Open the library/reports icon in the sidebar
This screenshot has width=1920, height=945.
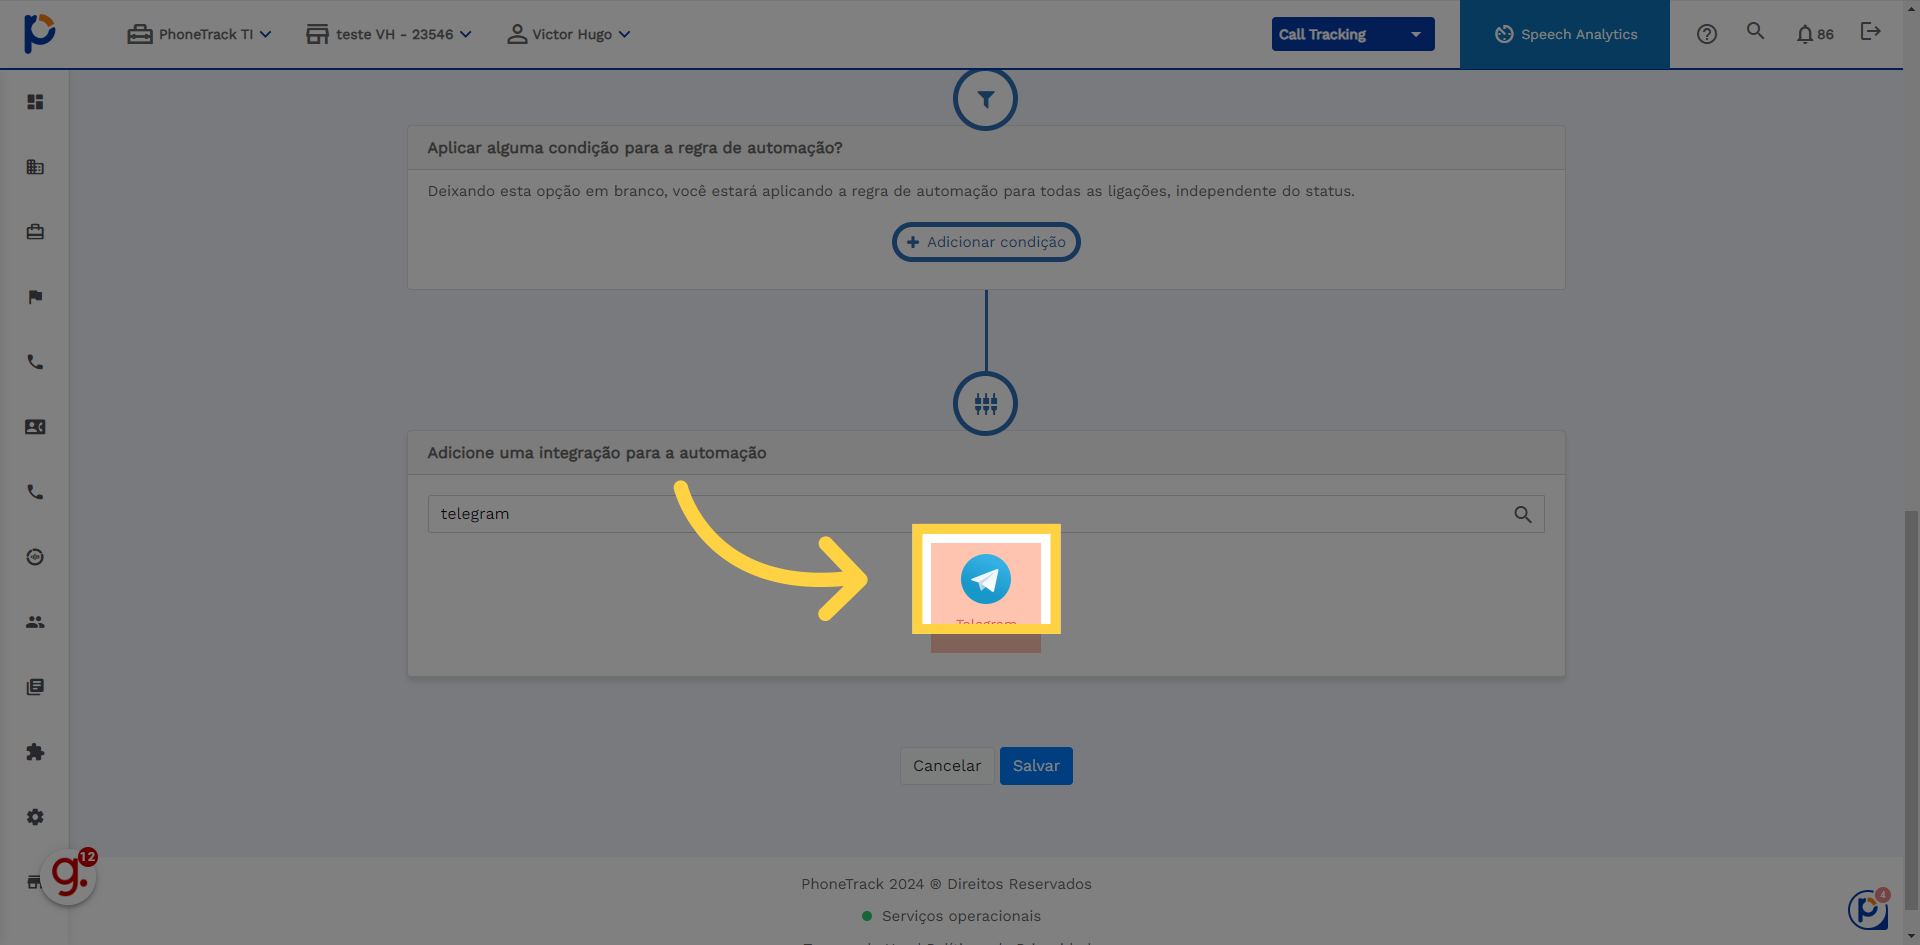35,687
